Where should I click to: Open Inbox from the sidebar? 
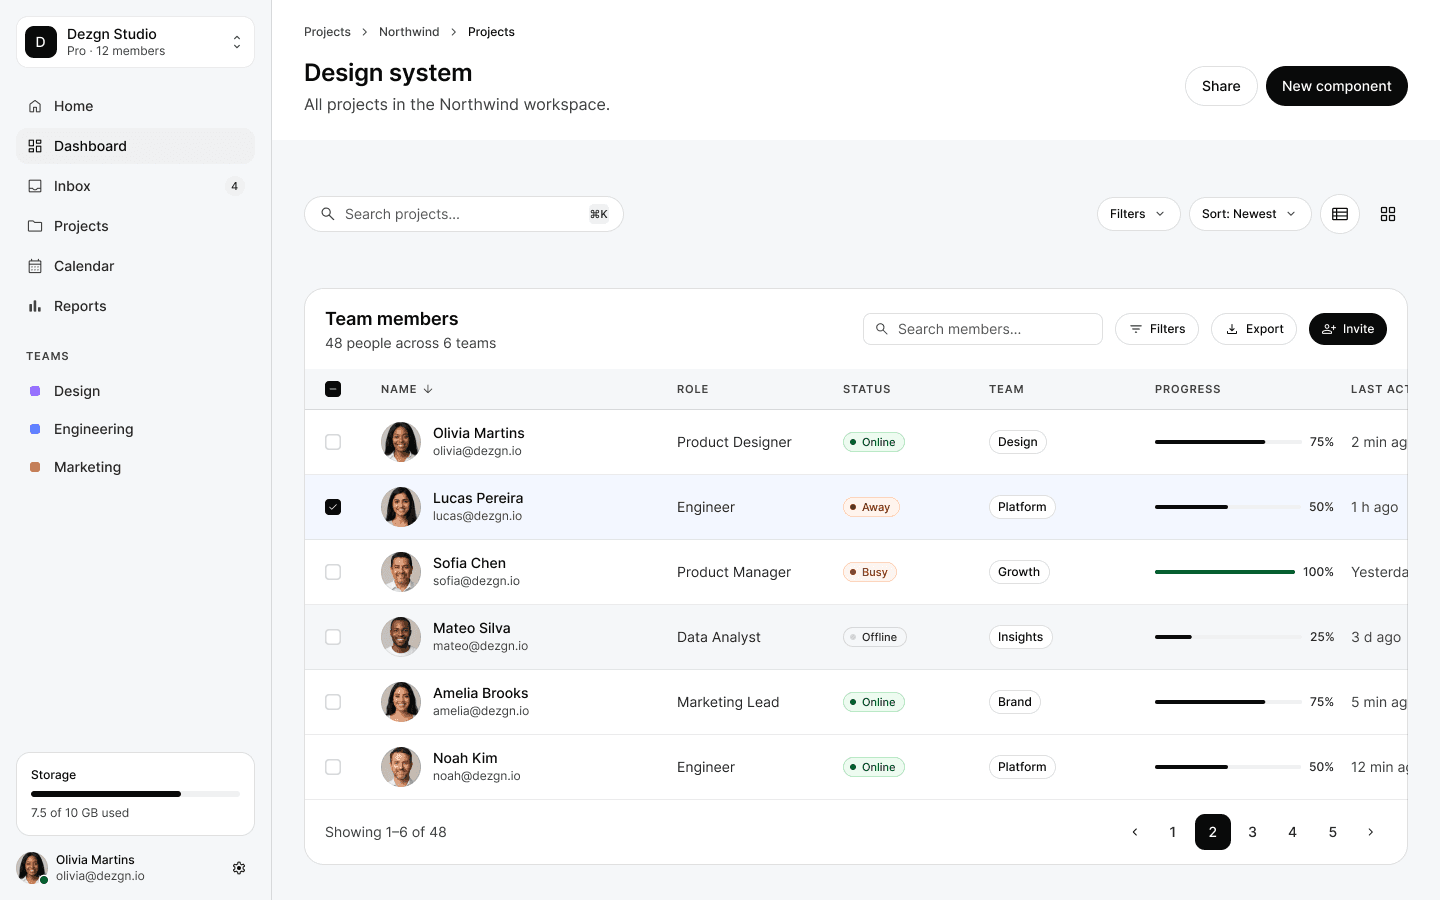click(x=136, y=186)
